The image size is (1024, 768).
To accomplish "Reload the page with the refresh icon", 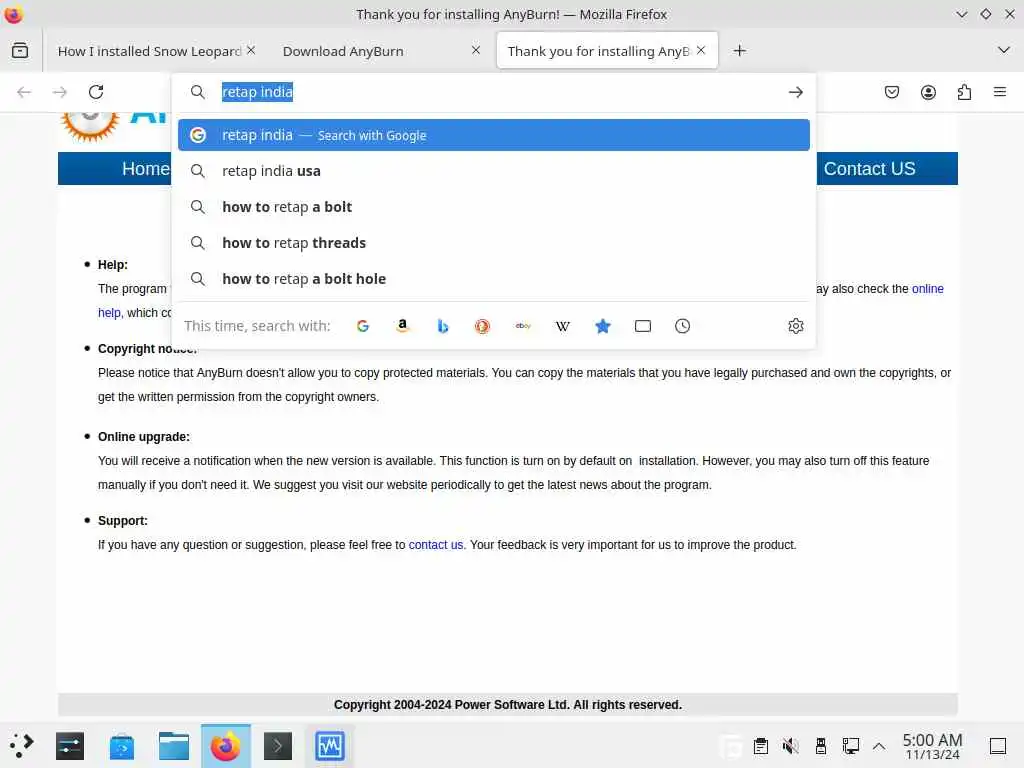I will click(96, 92).
